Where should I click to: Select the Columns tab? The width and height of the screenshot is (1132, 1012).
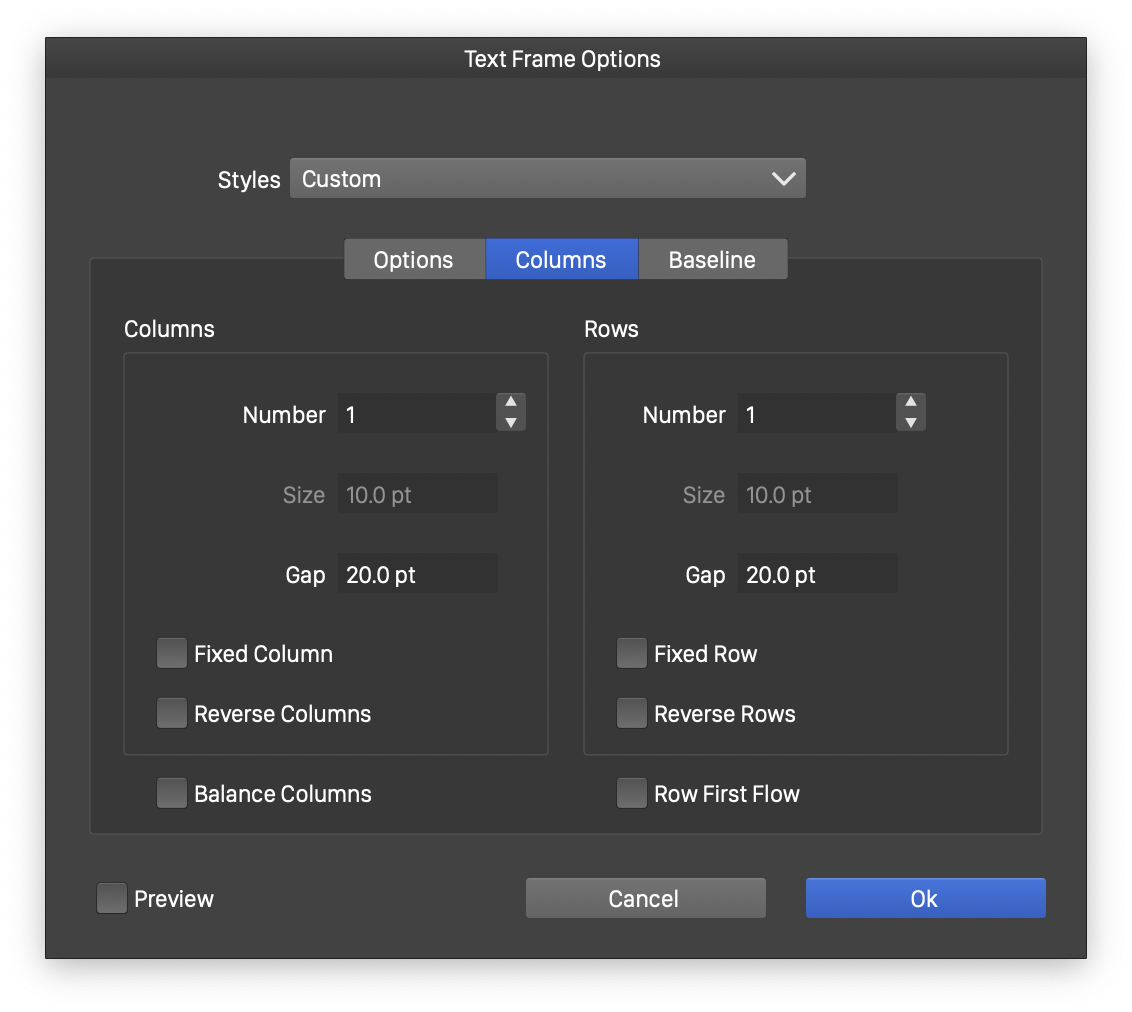561,260
